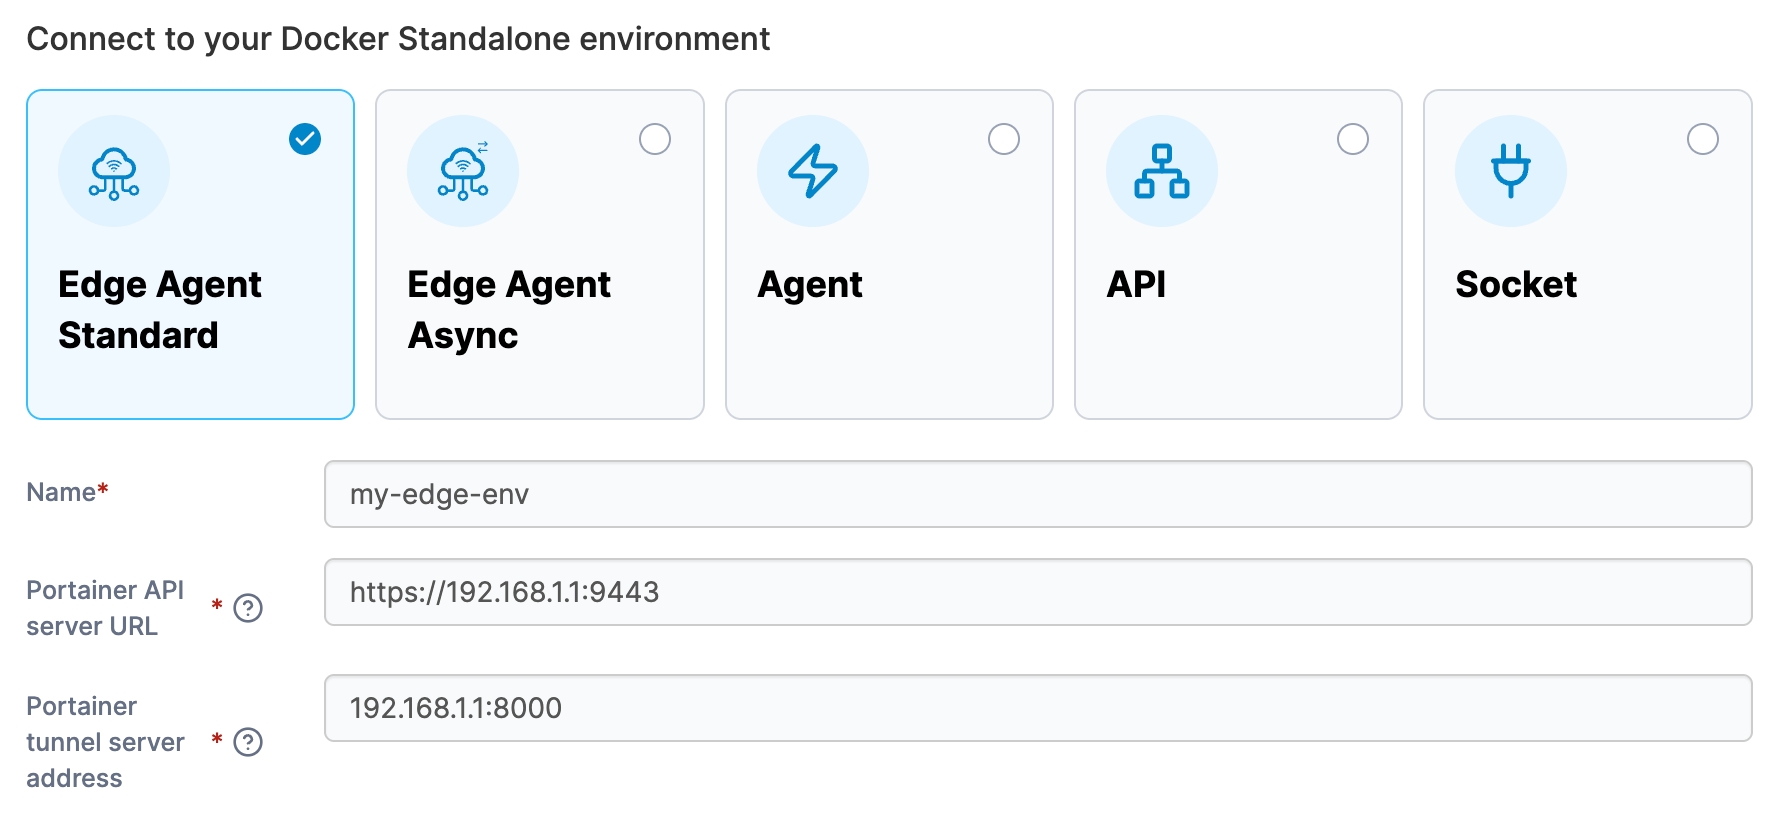1780x814 pixels.
Task: Open help for Portainer tunnel server address
Action: coord(248,742)
